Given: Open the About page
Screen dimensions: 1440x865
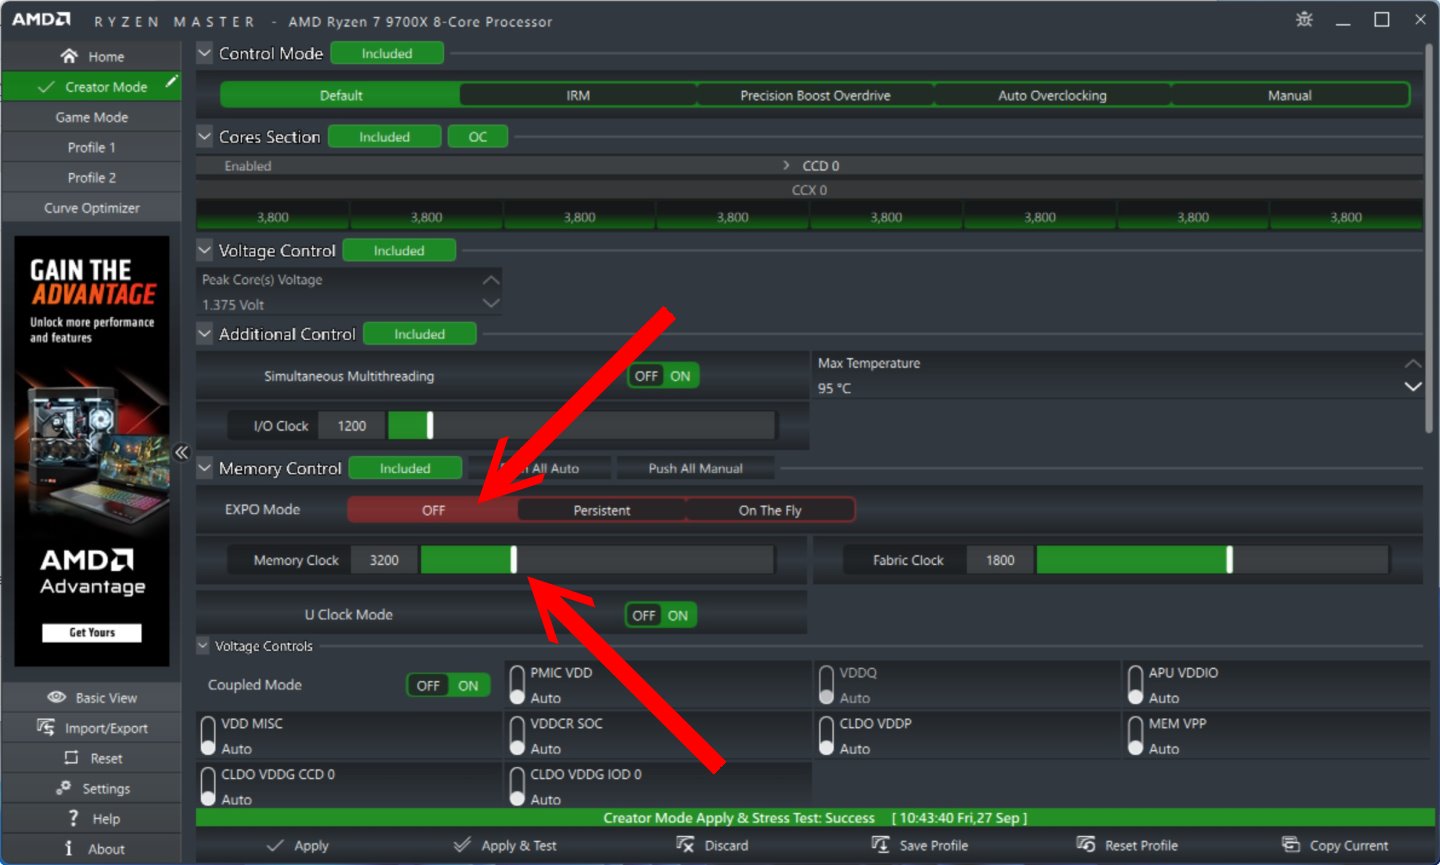Looking at the screenshot, I should click(x=91, y=848).
